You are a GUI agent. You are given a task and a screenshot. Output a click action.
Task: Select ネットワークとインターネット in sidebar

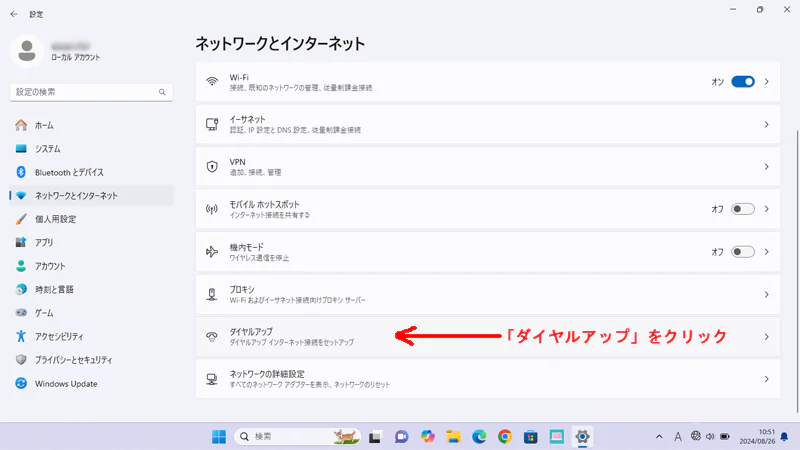pyautogui.click(x=92, y=196)
